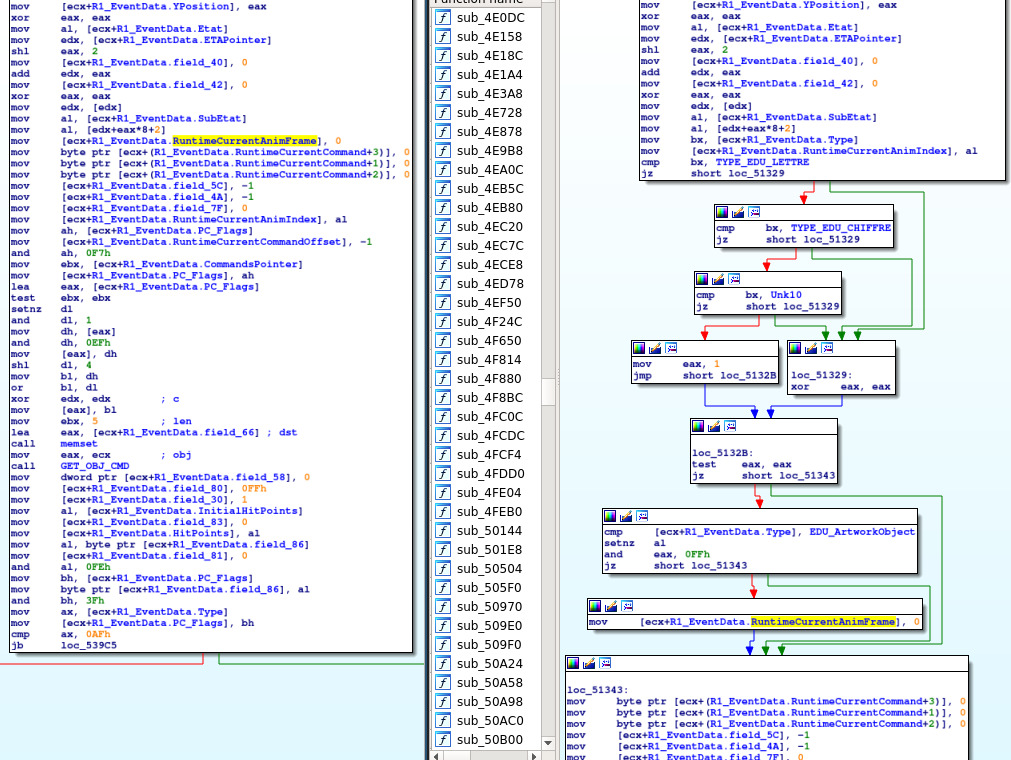Viewport: 1011px width, 760px height.
Task: Select sub_4E1A4 in the functions list
Action: pyautogui.click(x=489, y=75)
